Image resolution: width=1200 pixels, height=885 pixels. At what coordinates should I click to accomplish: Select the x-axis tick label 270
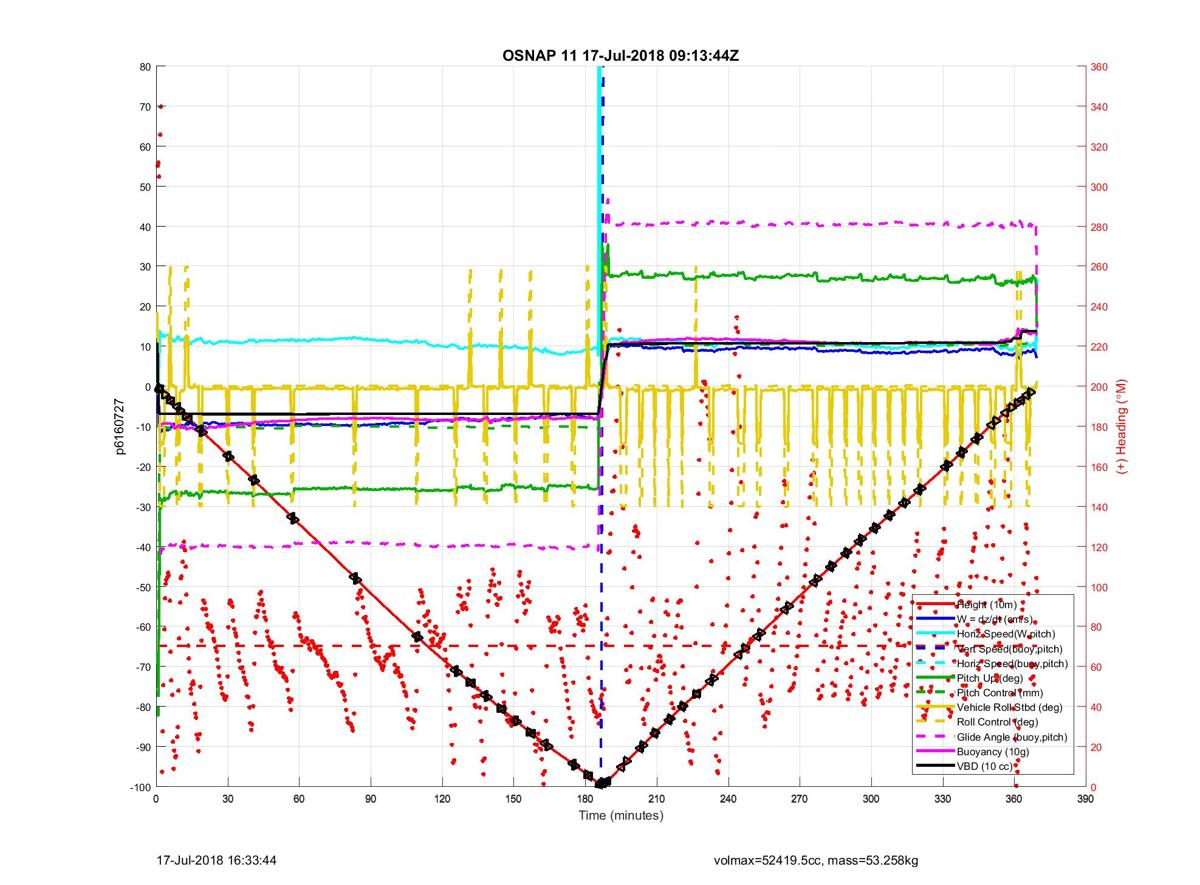pyautogui.click(x=799, y=800)
